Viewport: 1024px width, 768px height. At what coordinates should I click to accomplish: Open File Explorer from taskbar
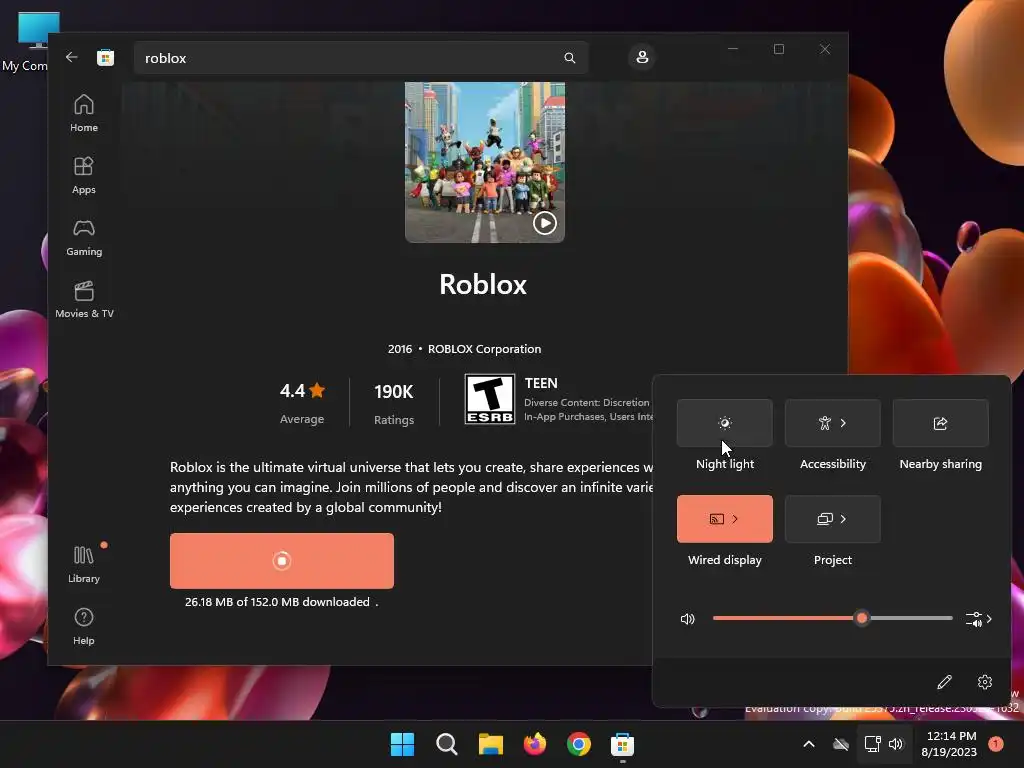490,744
